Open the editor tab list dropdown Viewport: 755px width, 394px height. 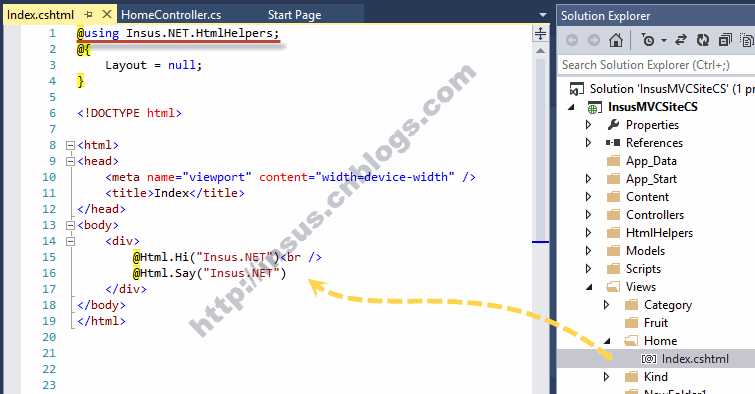[543, 15]
